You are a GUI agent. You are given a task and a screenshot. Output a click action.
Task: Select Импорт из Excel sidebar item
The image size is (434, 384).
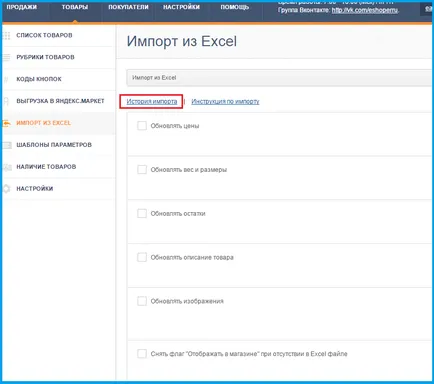point(44,123)
